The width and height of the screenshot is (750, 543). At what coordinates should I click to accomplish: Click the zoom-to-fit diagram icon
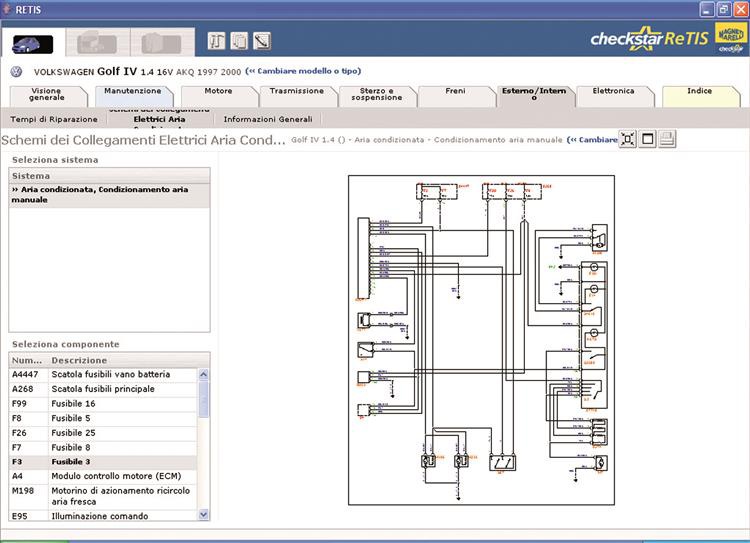[627, 139]
